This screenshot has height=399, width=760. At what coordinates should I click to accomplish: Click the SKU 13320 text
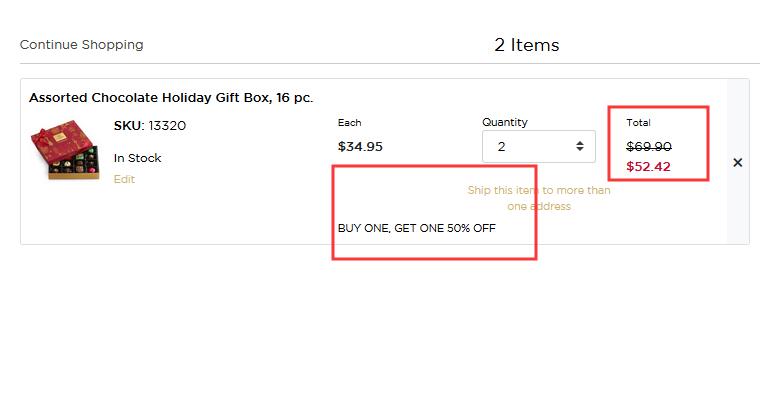[x=150, y=126]
